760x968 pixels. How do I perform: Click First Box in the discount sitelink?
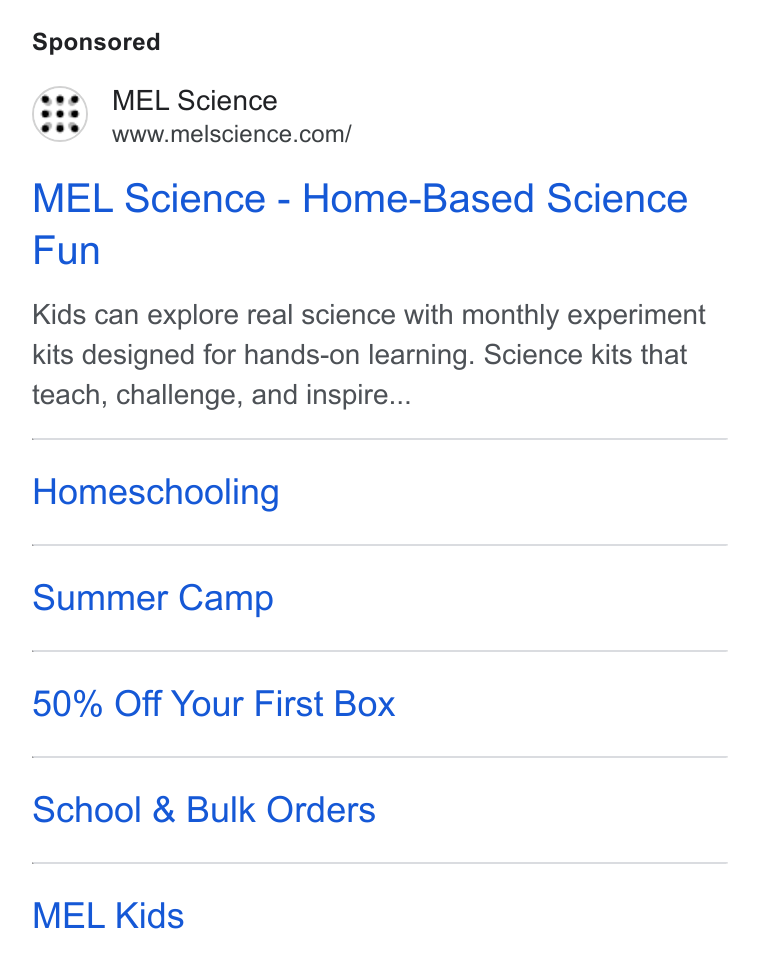pyautogui.click(x=324, y=704)
